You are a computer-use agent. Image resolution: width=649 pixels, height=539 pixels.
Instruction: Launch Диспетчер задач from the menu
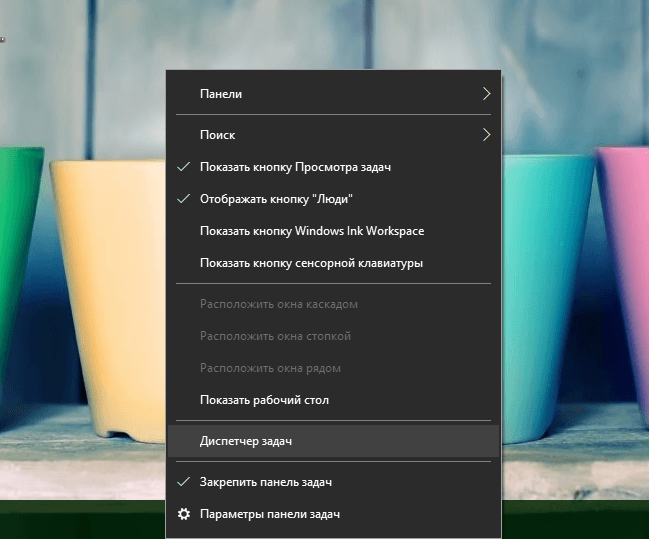pyautogui.click(x=334, y=441)
